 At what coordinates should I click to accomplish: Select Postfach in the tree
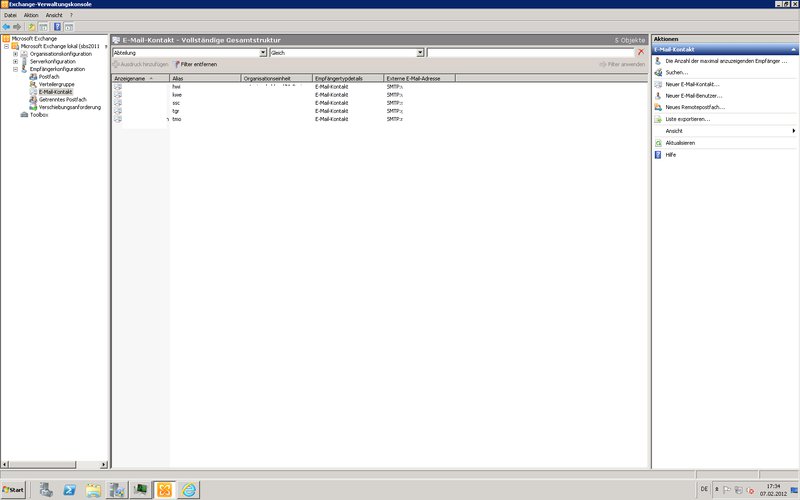tap(49, 77)
